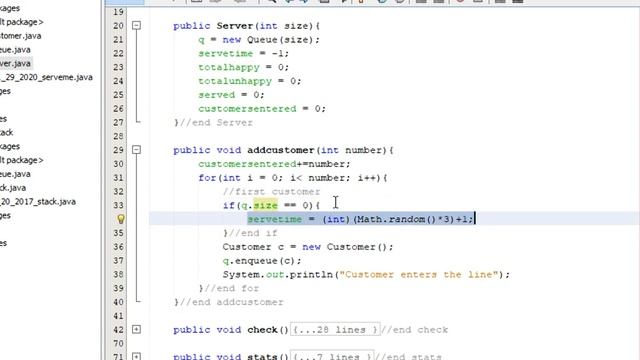Expand the stats() method fold on line 71
The image size is (640, 360).
pyautogui.click(x=136, y=357)
